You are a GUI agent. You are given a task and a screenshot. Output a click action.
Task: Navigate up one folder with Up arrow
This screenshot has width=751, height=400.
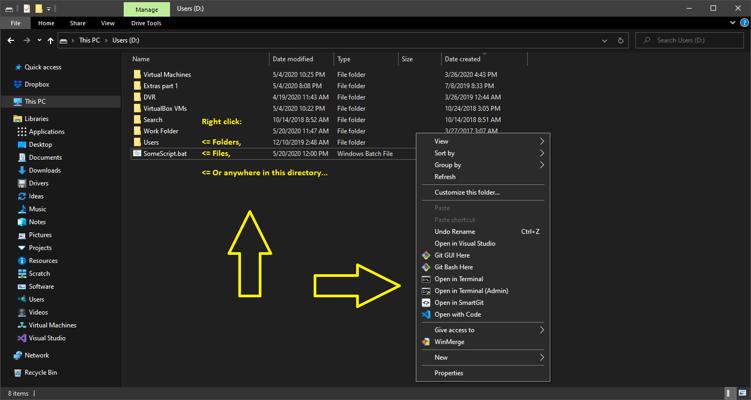(50, 41)
